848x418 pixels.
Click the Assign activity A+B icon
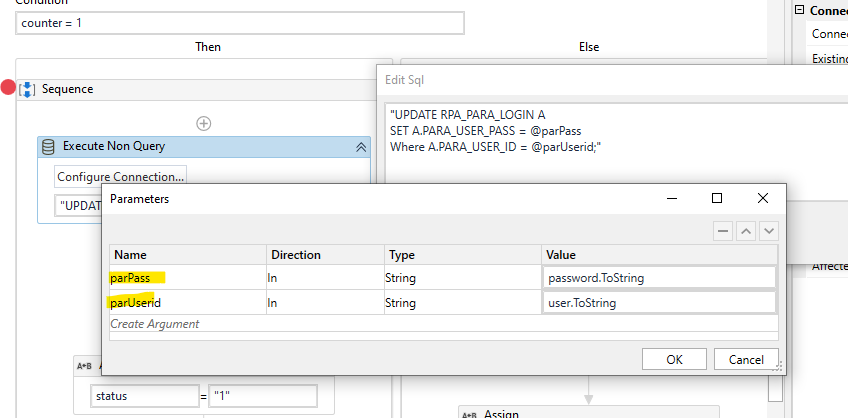pyautogui.click(x=84, y=366)
